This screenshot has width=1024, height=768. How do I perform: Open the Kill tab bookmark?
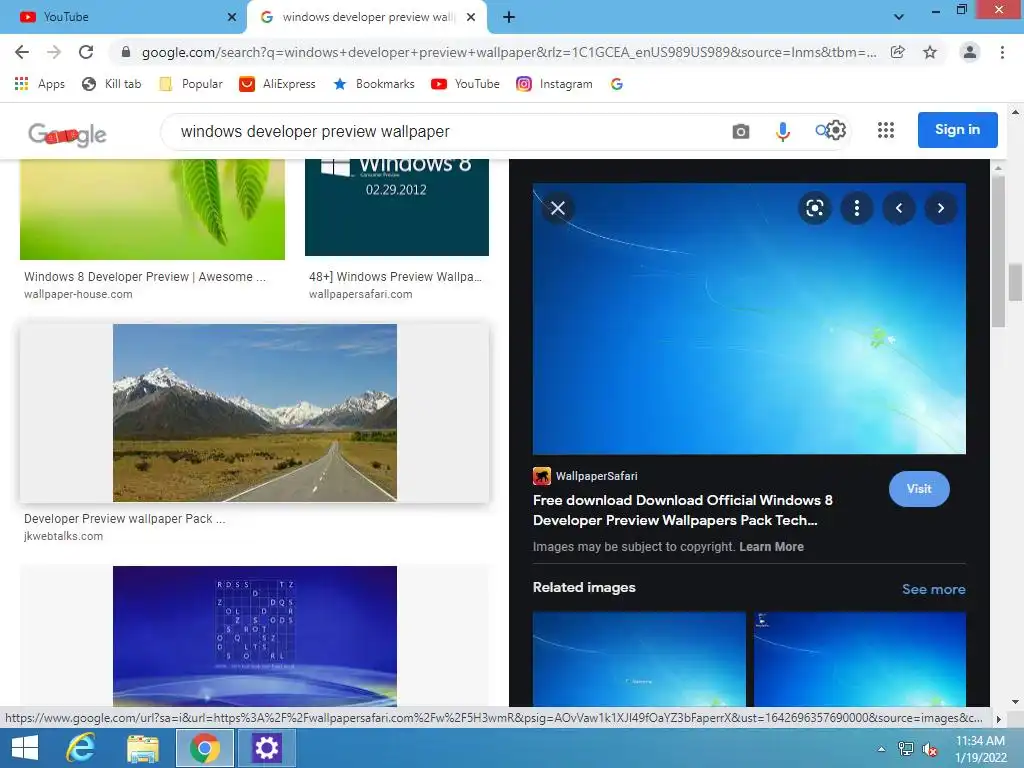[112, 84]
